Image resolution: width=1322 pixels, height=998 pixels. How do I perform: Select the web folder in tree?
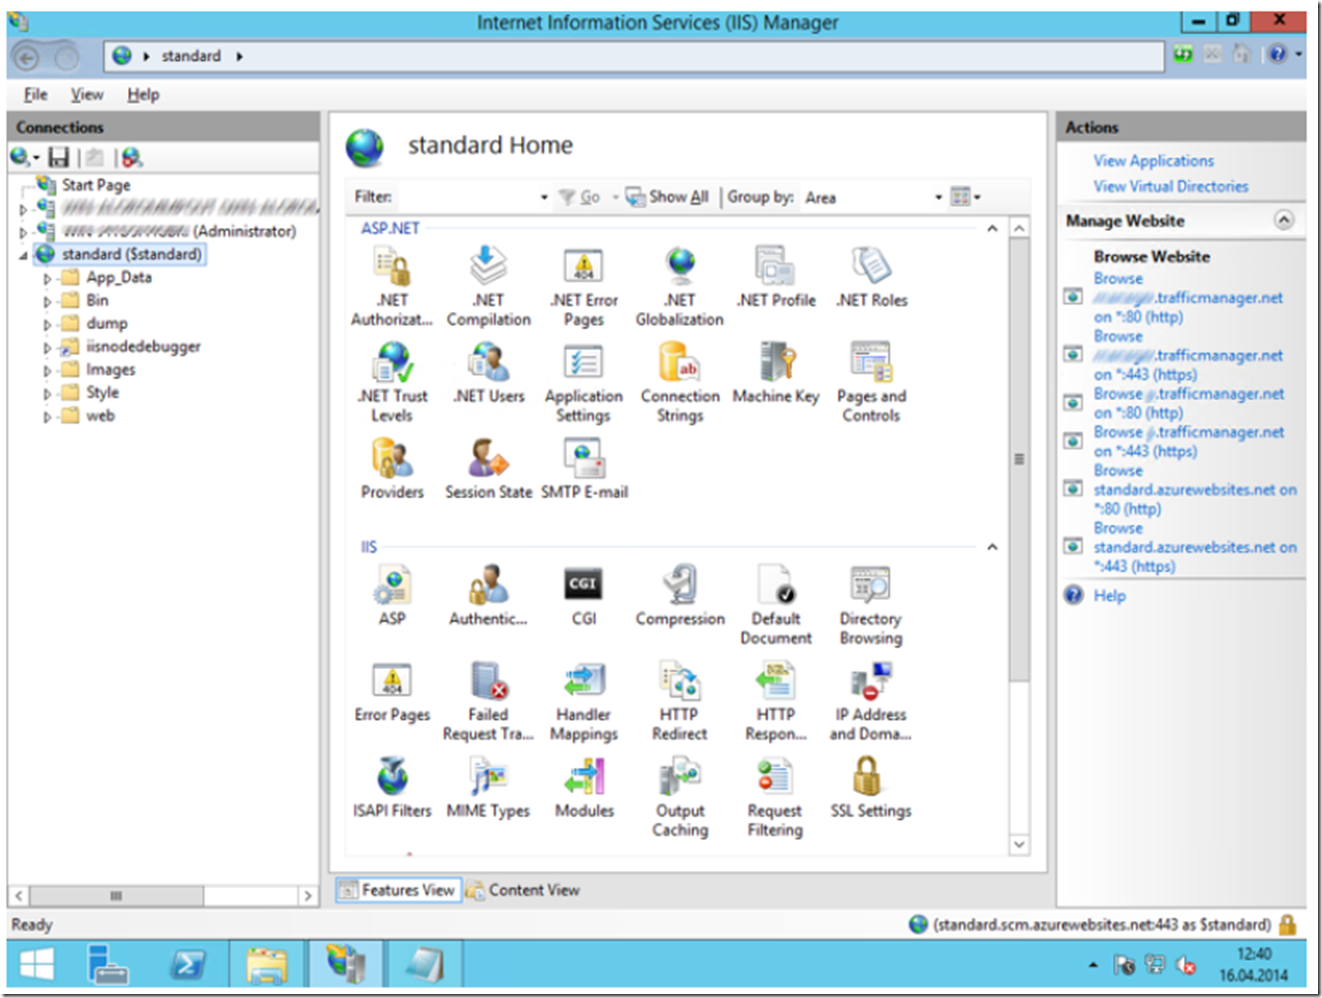[100, 416]
